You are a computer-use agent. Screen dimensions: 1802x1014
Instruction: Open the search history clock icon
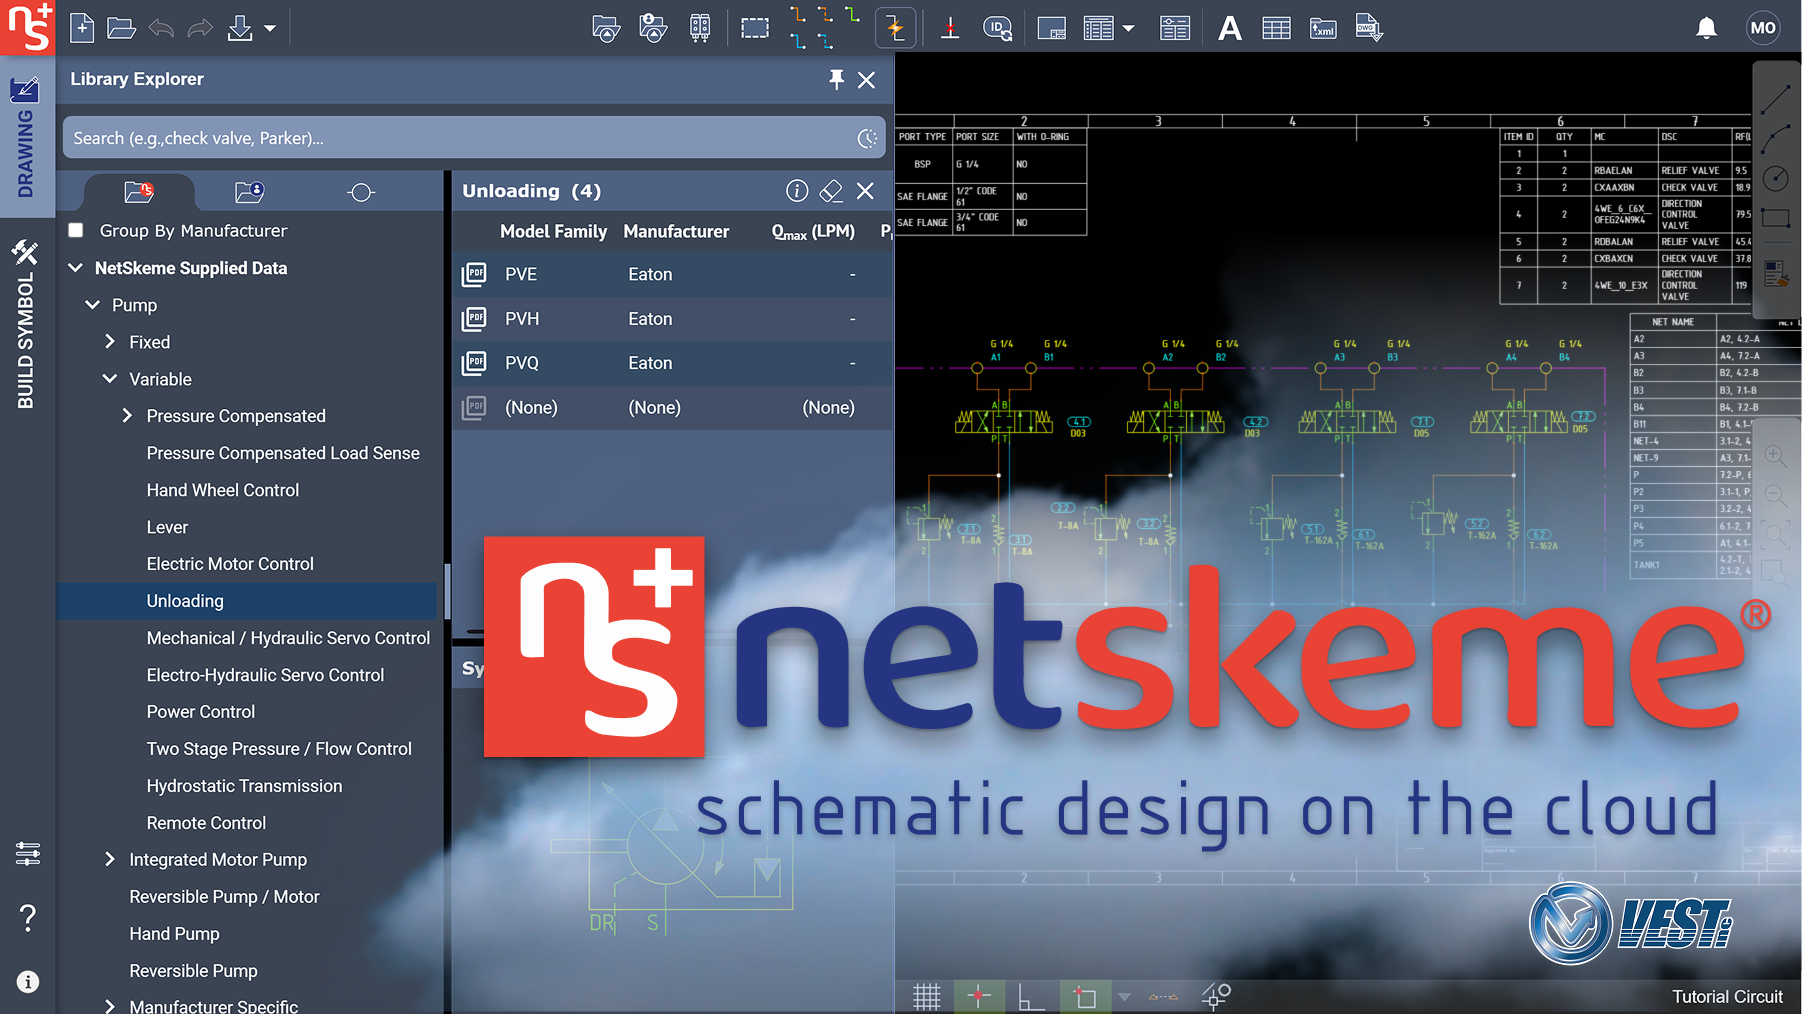(867, 138)
